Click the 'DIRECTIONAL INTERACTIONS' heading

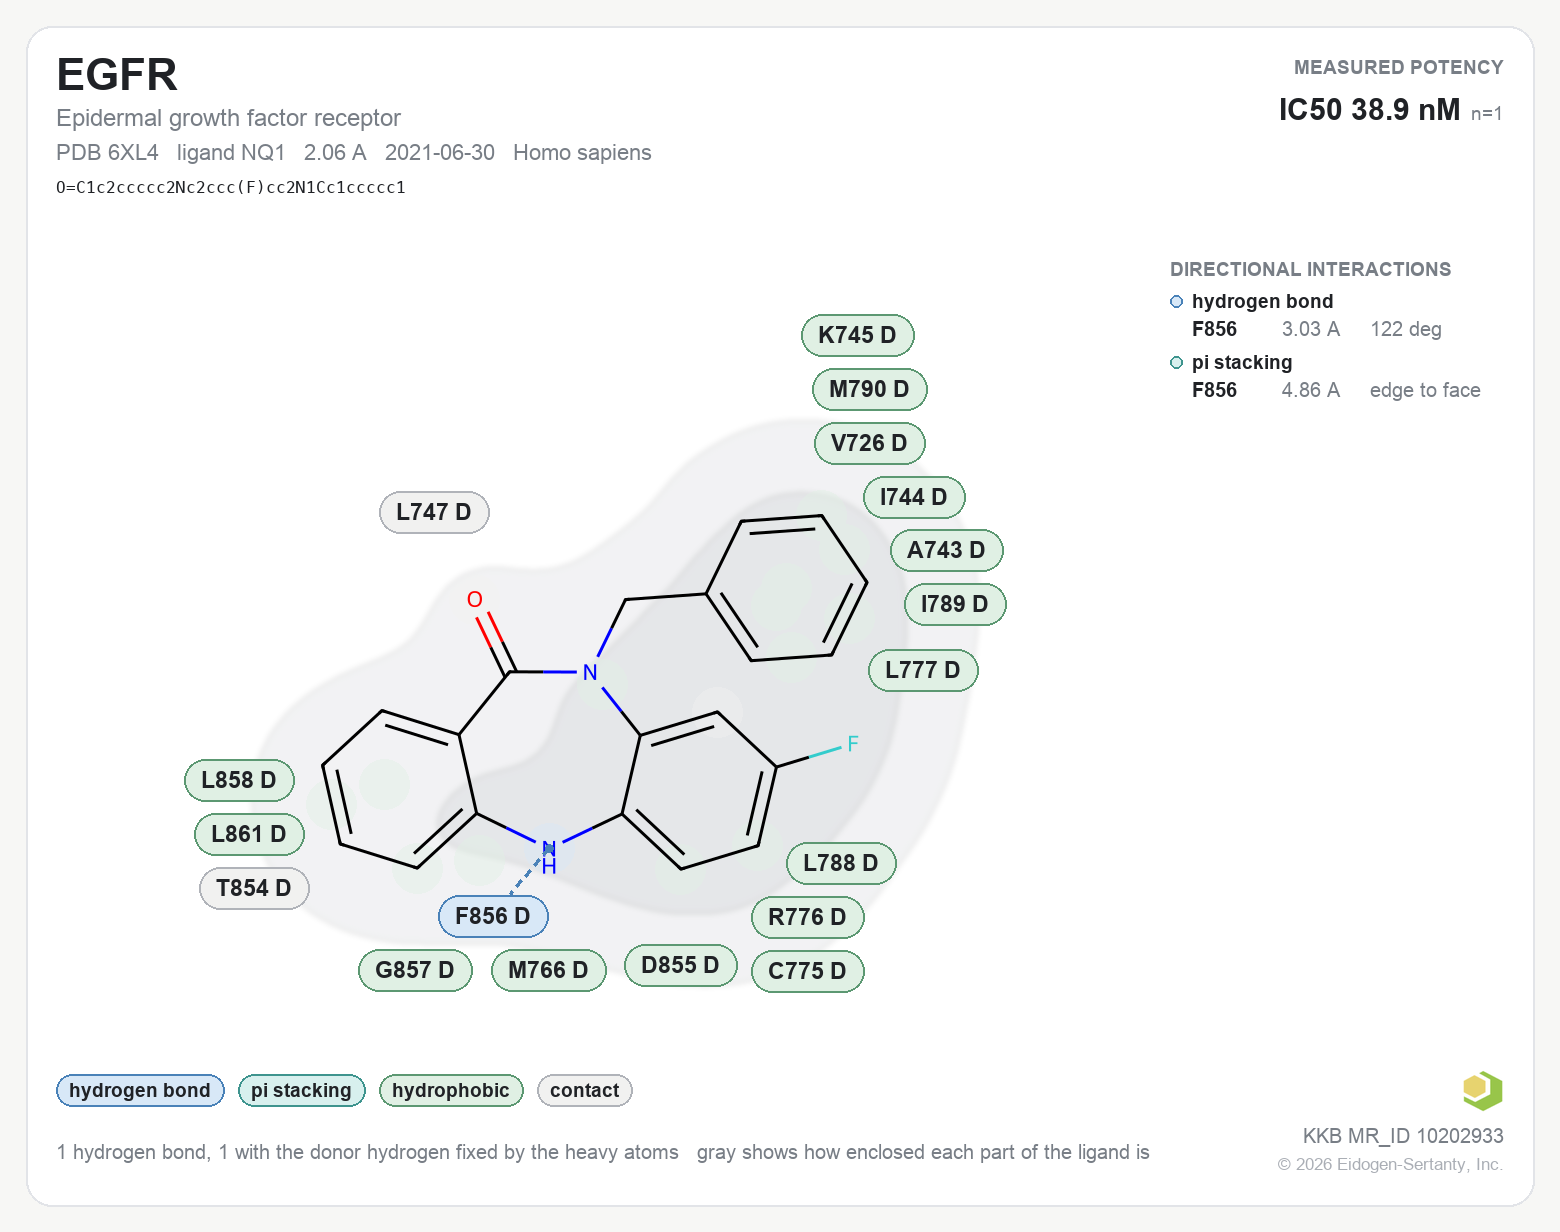click(x=1310, y=269)
